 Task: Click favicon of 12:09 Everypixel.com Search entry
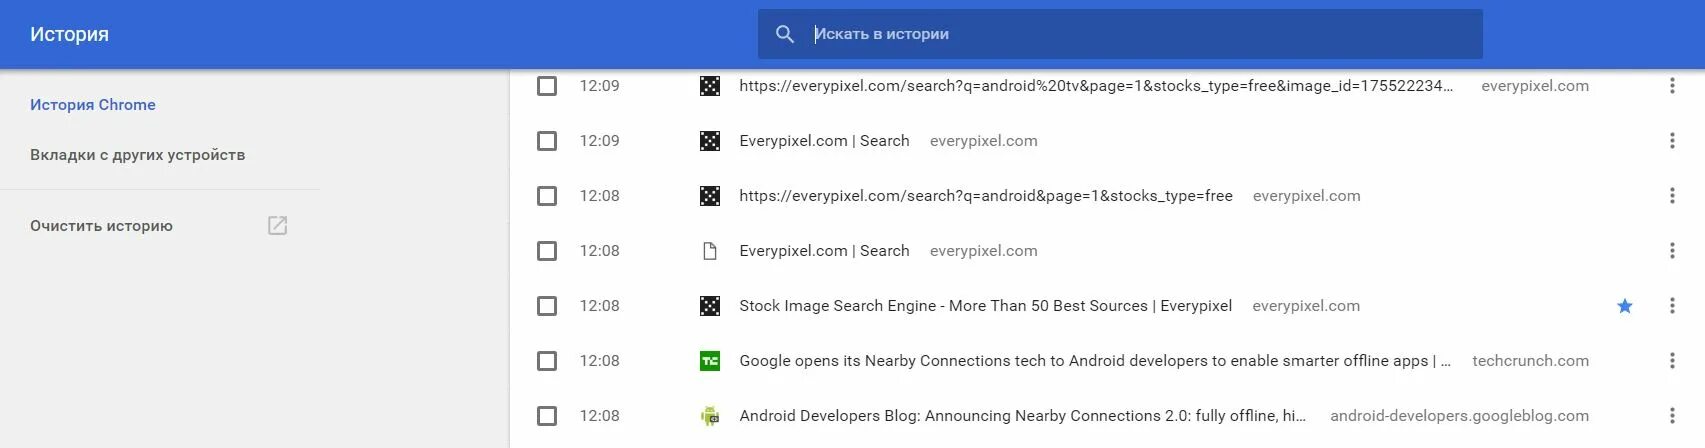pyautogui.click(x=710, y=141)
